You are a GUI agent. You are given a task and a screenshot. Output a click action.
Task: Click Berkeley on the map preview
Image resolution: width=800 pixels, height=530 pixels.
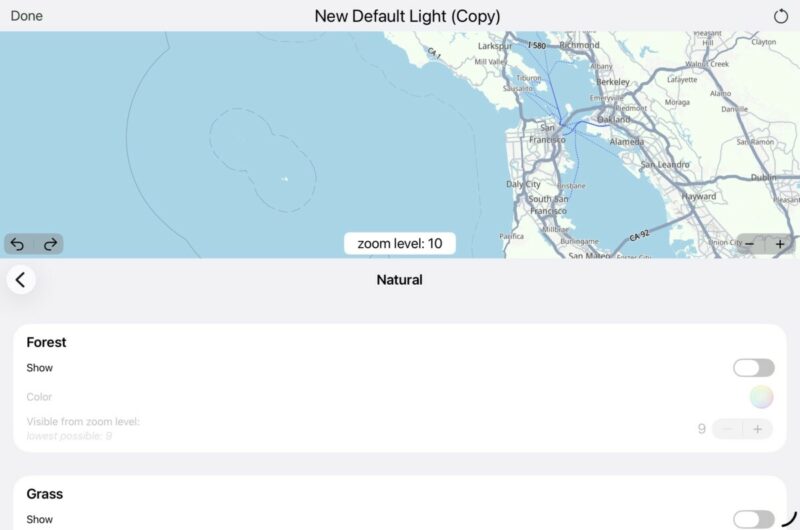(x=612, y=81)
